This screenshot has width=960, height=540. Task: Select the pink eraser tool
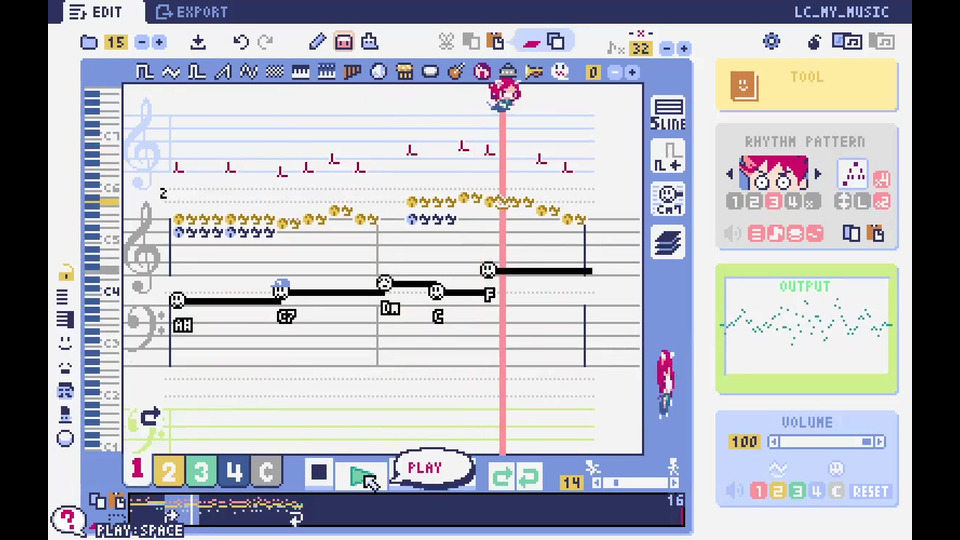point(343,42)
